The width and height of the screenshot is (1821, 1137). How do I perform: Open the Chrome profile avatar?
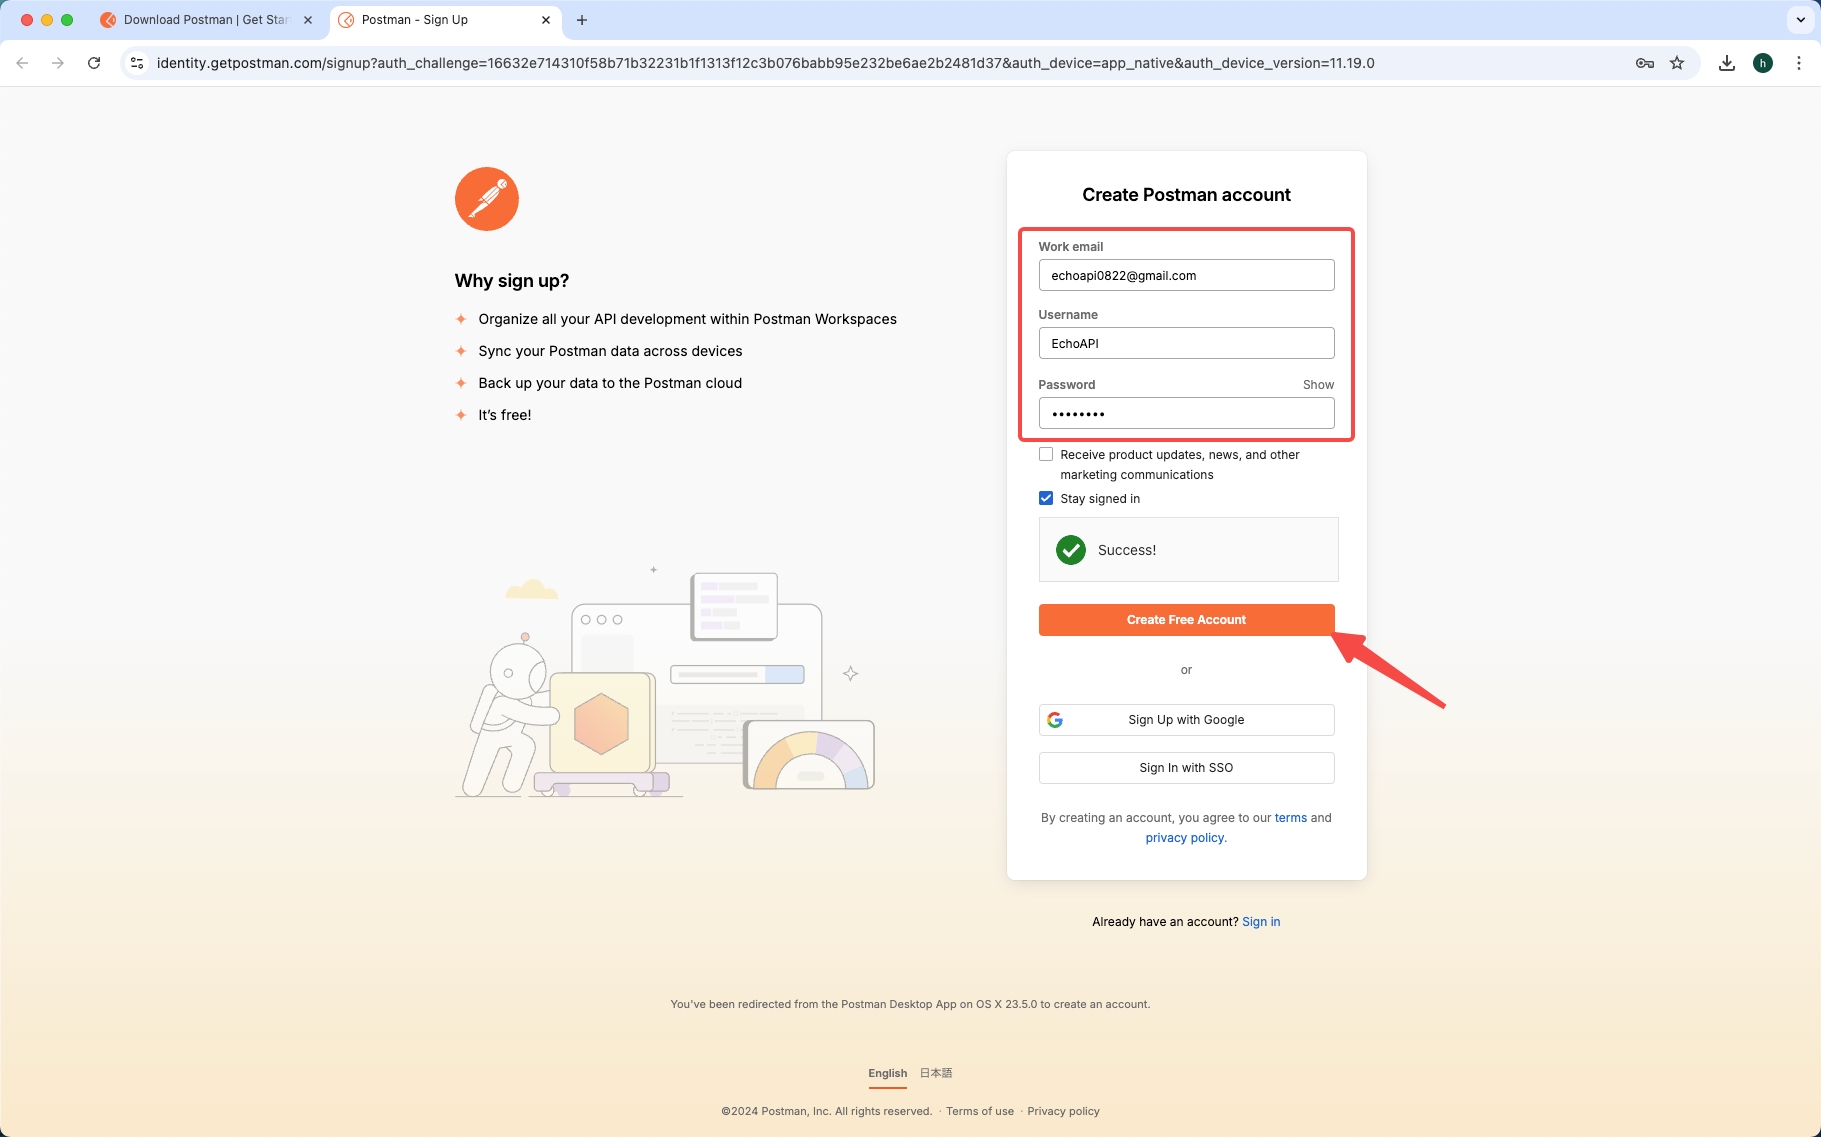pyautogui.click(x=1763, y=63)
